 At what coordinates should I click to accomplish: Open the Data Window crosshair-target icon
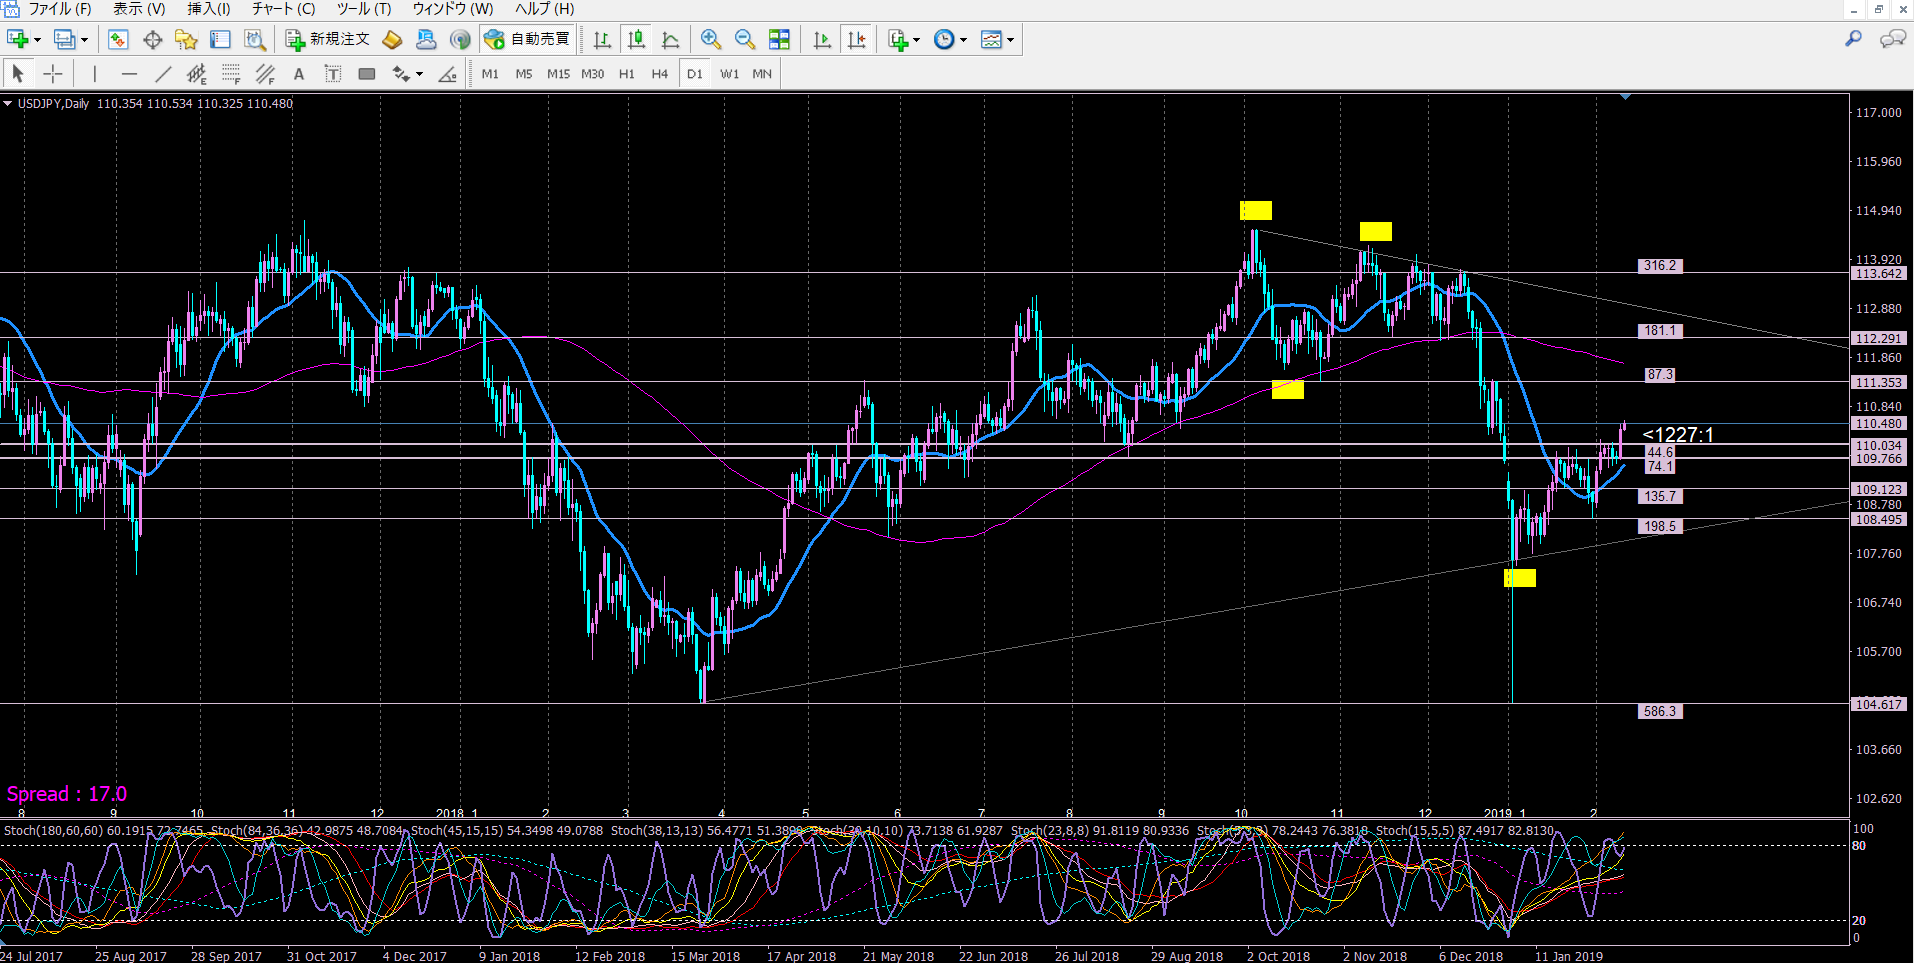152,39
